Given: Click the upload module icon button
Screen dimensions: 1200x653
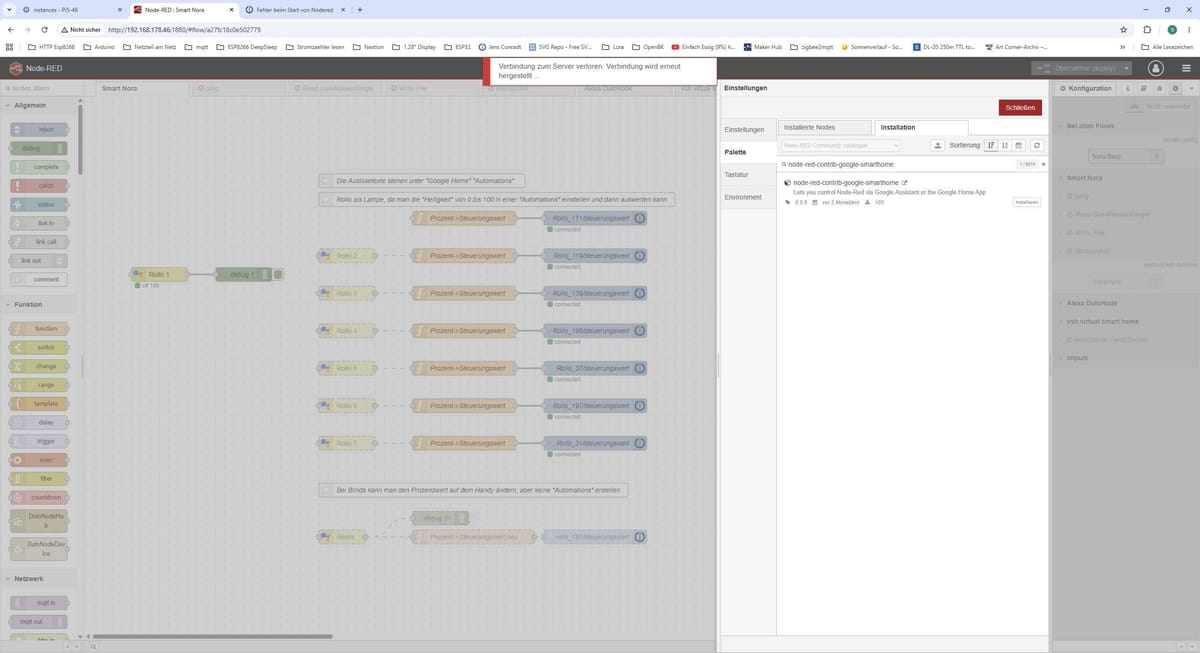Looking at the screenshot, I should click(937, 145).
